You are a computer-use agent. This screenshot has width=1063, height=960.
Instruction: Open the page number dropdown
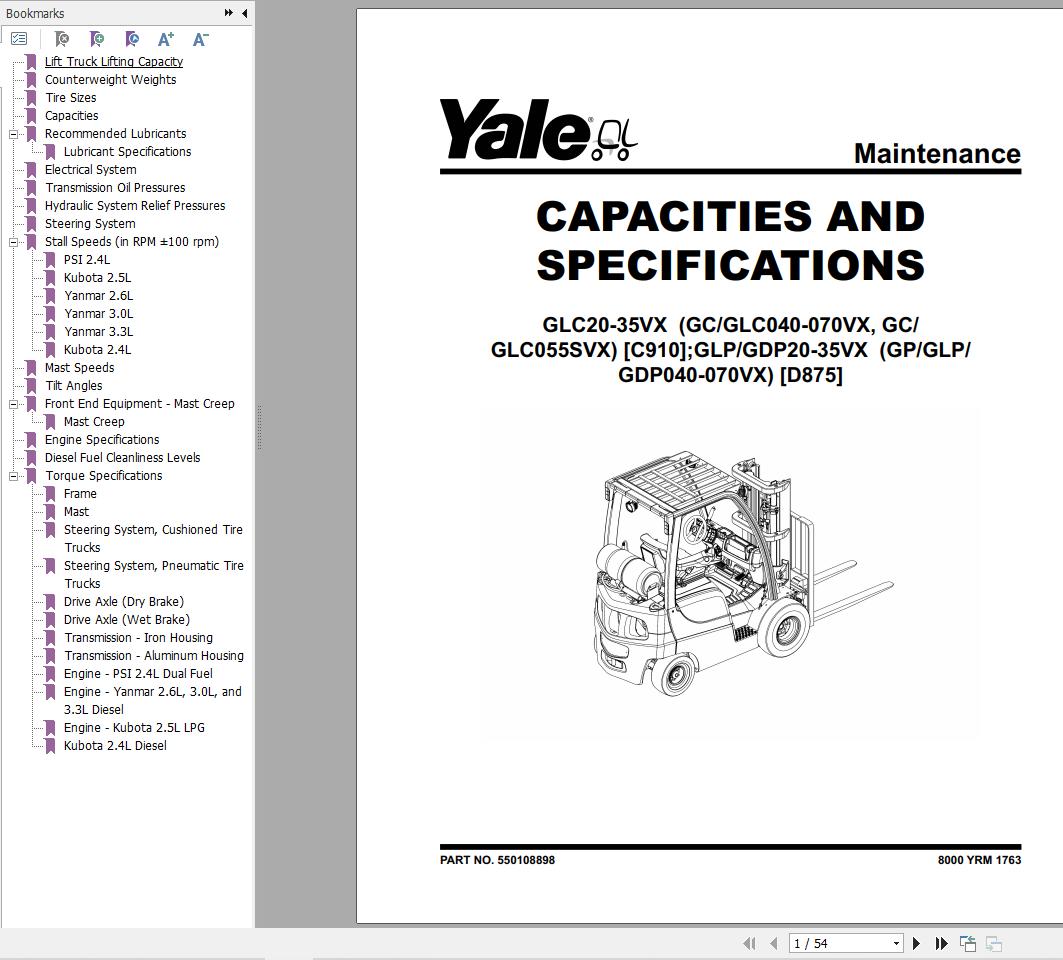pos(897,943)
